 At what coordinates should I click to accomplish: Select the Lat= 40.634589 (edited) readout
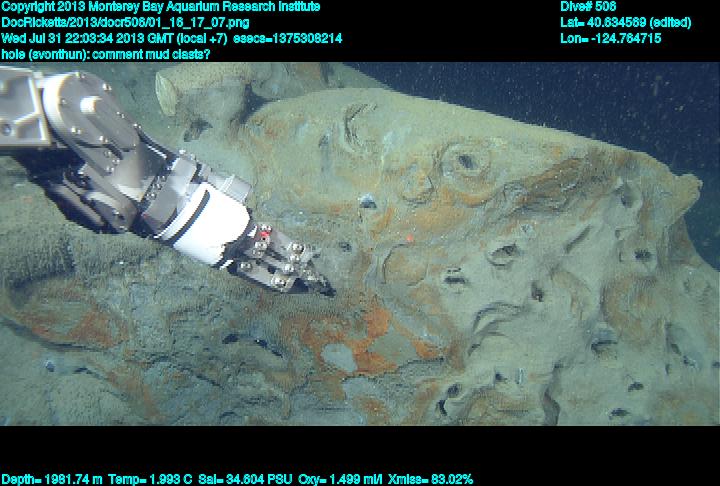coord(625,22)
